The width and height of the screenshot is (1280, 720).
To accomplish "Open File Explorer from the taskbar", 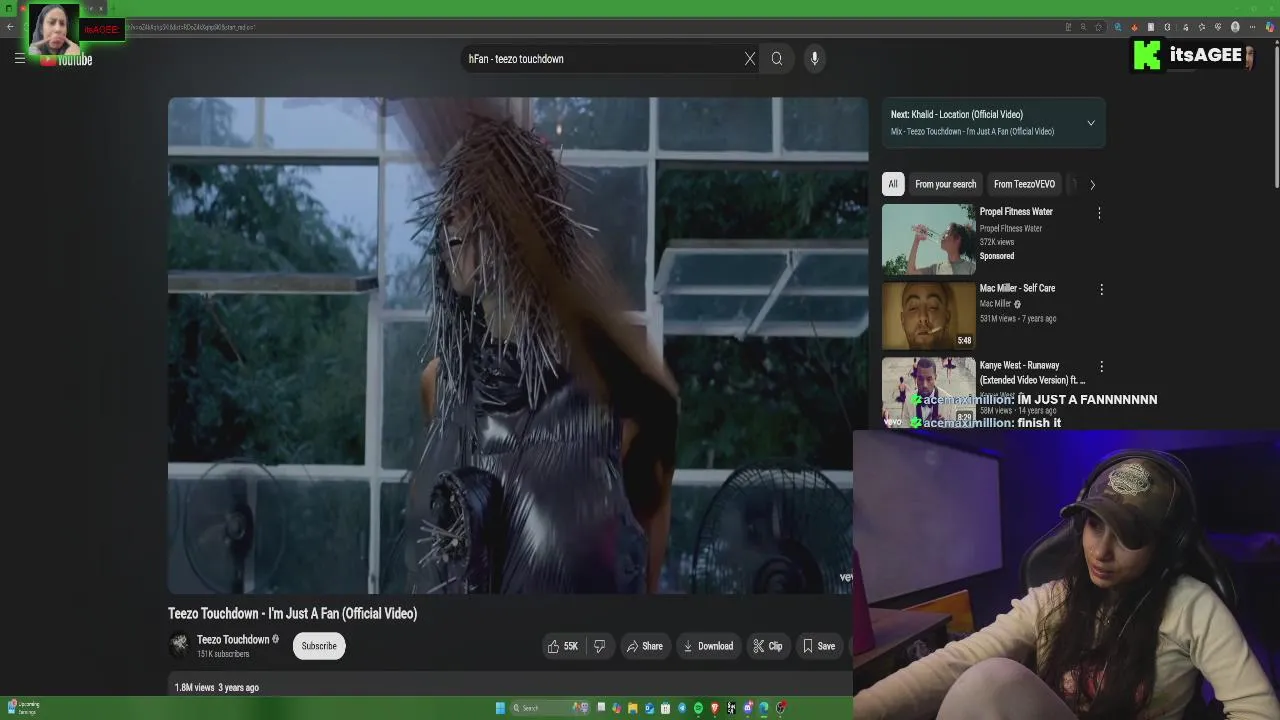I will [x=632, y=708].
